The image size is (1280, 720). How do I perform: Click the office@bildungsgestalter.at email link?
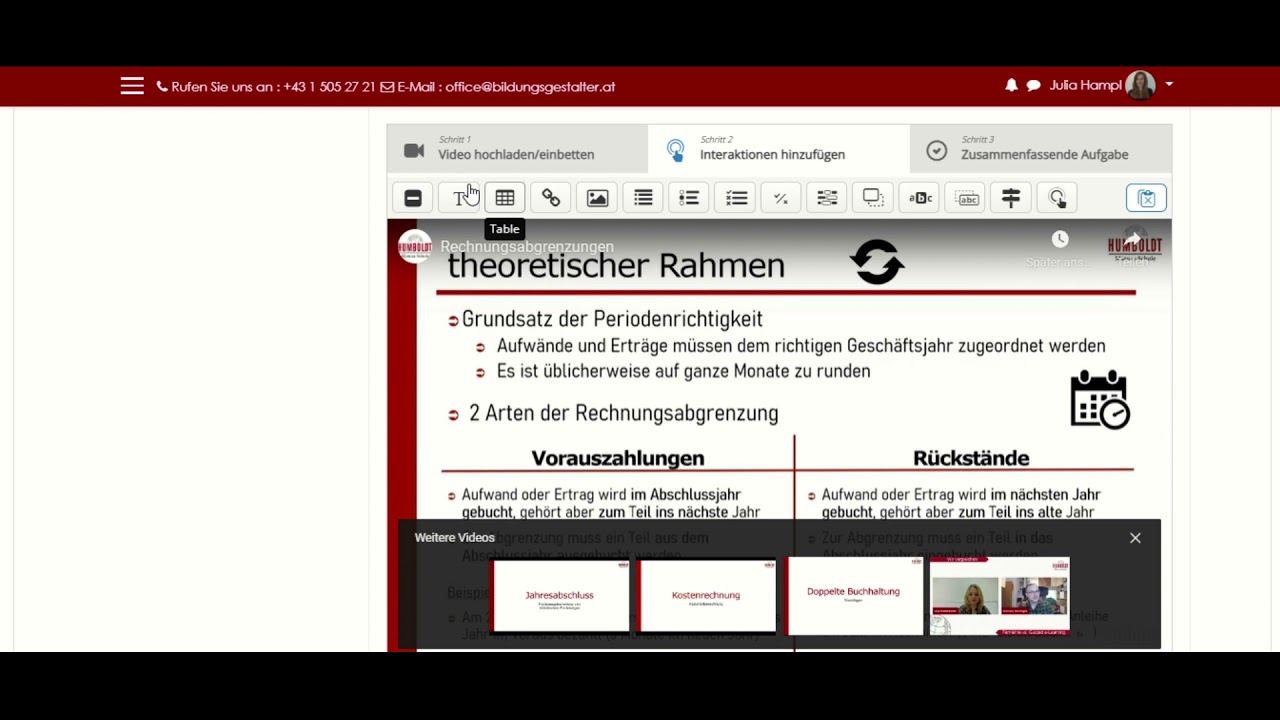(x=530, y=87)
